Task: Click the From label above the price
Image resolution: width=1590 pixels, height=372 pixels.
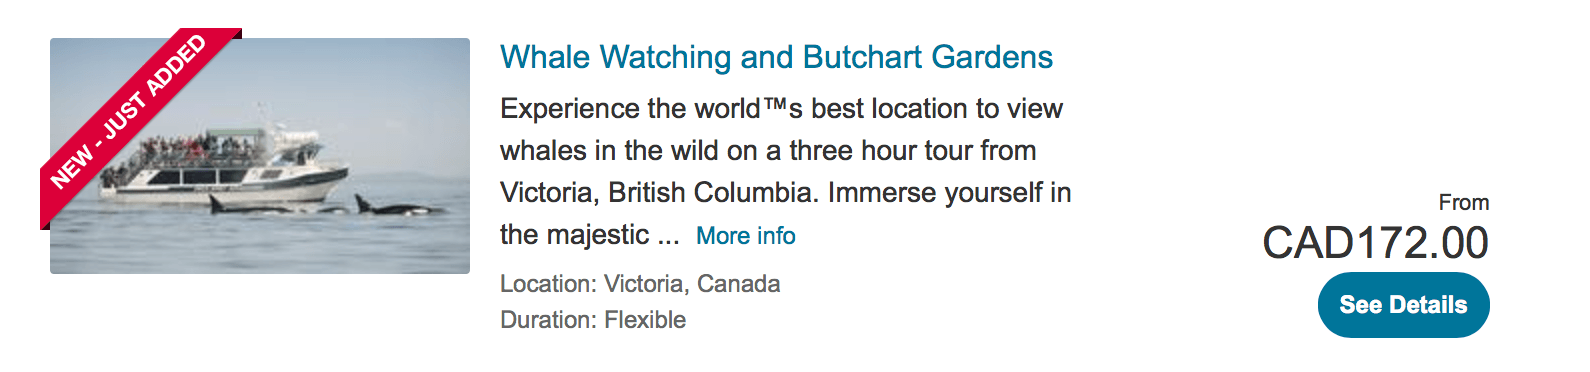Action: pos(1464,203)
